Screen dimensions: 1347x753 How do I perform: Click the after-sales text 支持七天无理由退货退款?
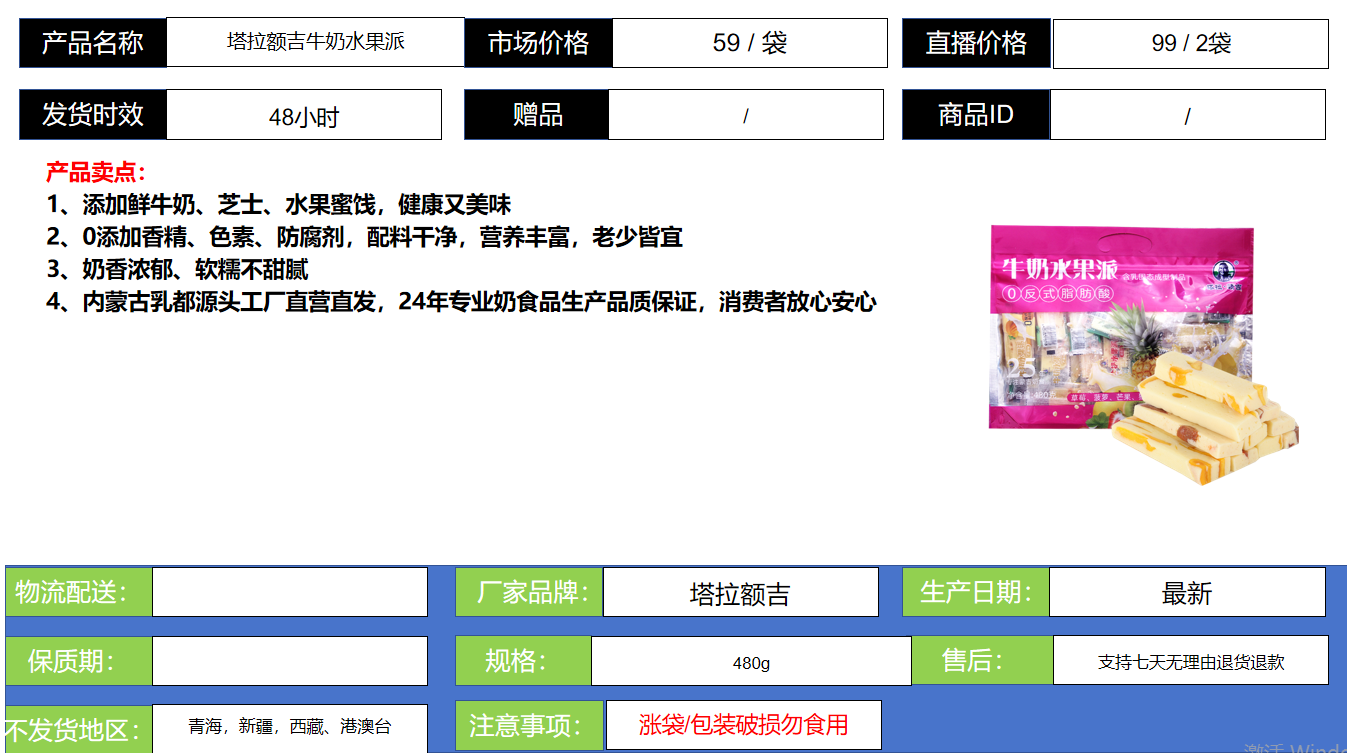pos(1190,661)
